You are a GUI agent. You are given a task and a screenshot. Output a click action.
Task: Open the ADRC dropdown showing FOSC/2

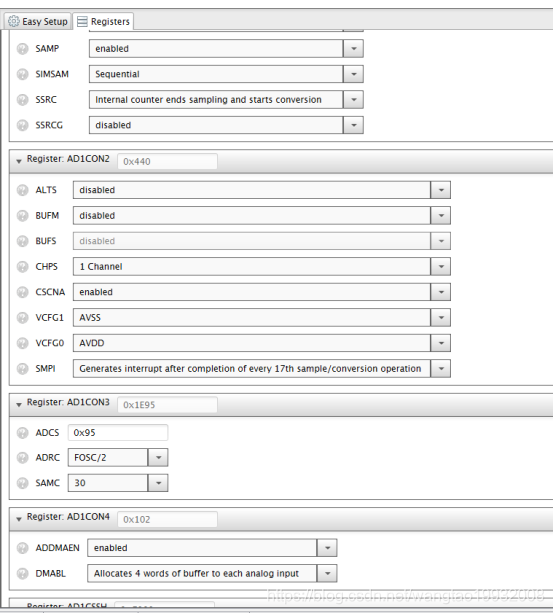pyautogui.click(x=118, y=457)
